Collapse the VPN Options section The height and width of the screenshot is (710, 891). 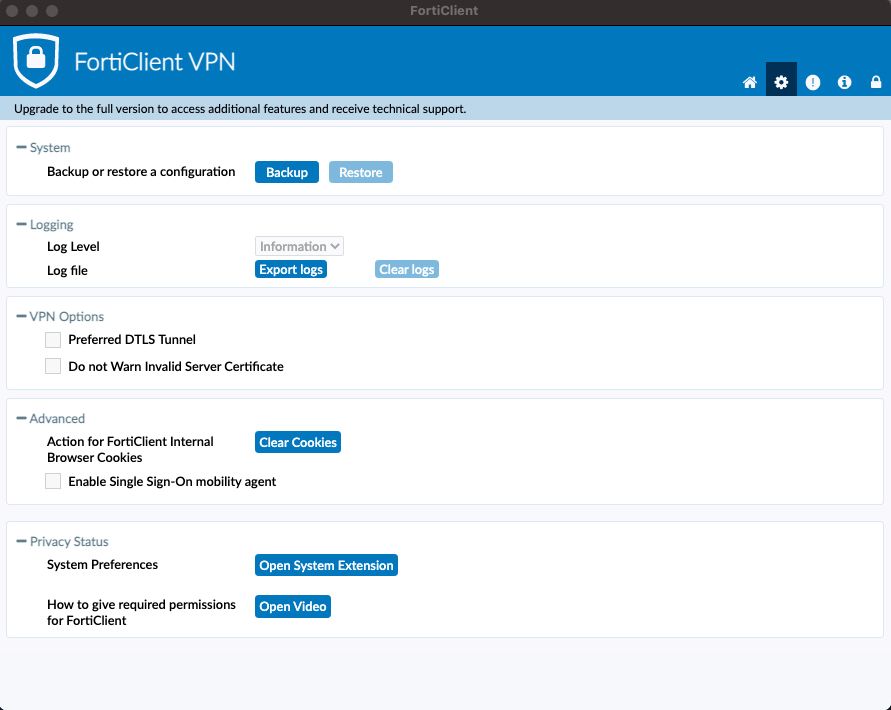[21, 317]
